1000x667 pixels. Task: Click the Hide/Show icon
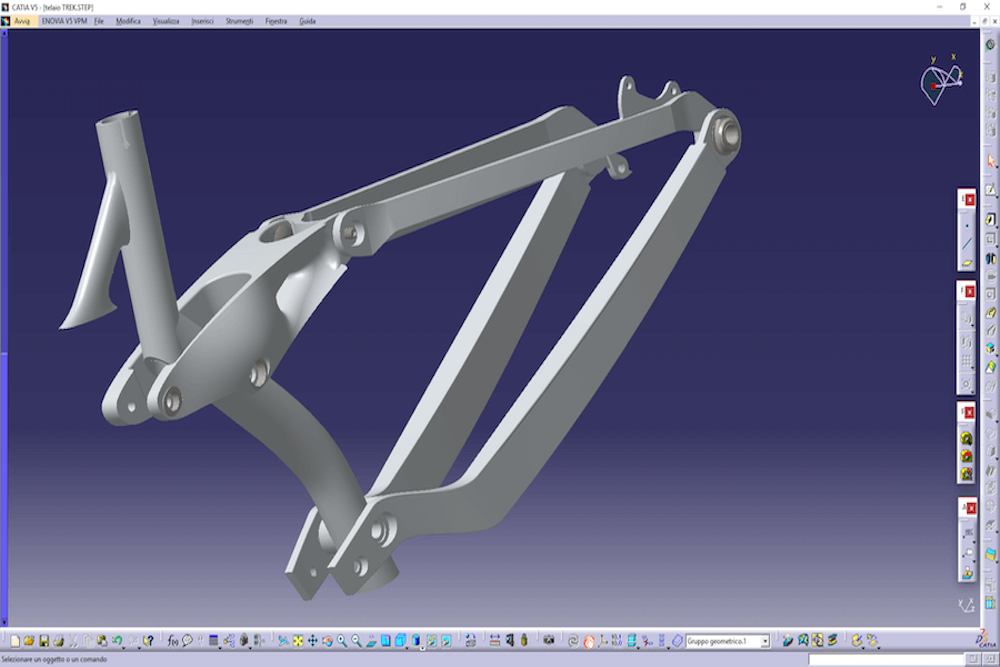pyautogui.click(x=432, y=641)
